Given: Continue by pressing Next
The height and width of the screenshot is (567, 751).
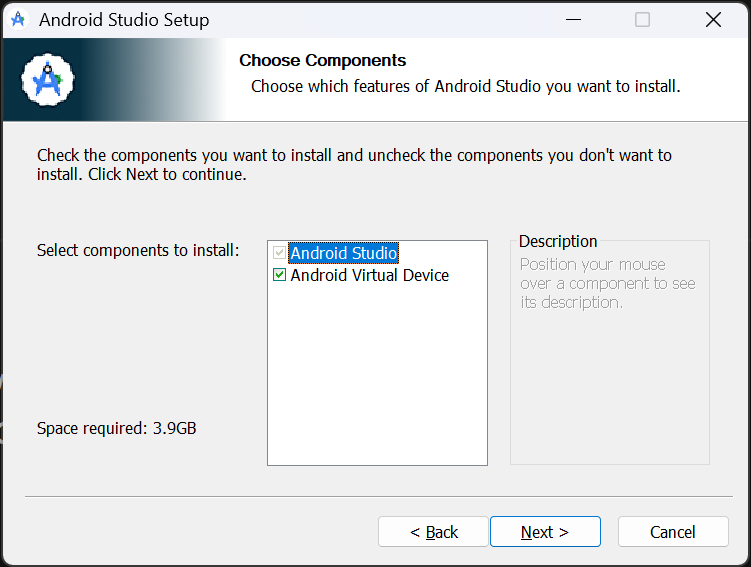Looking at the screenshot, I should 545,532.
